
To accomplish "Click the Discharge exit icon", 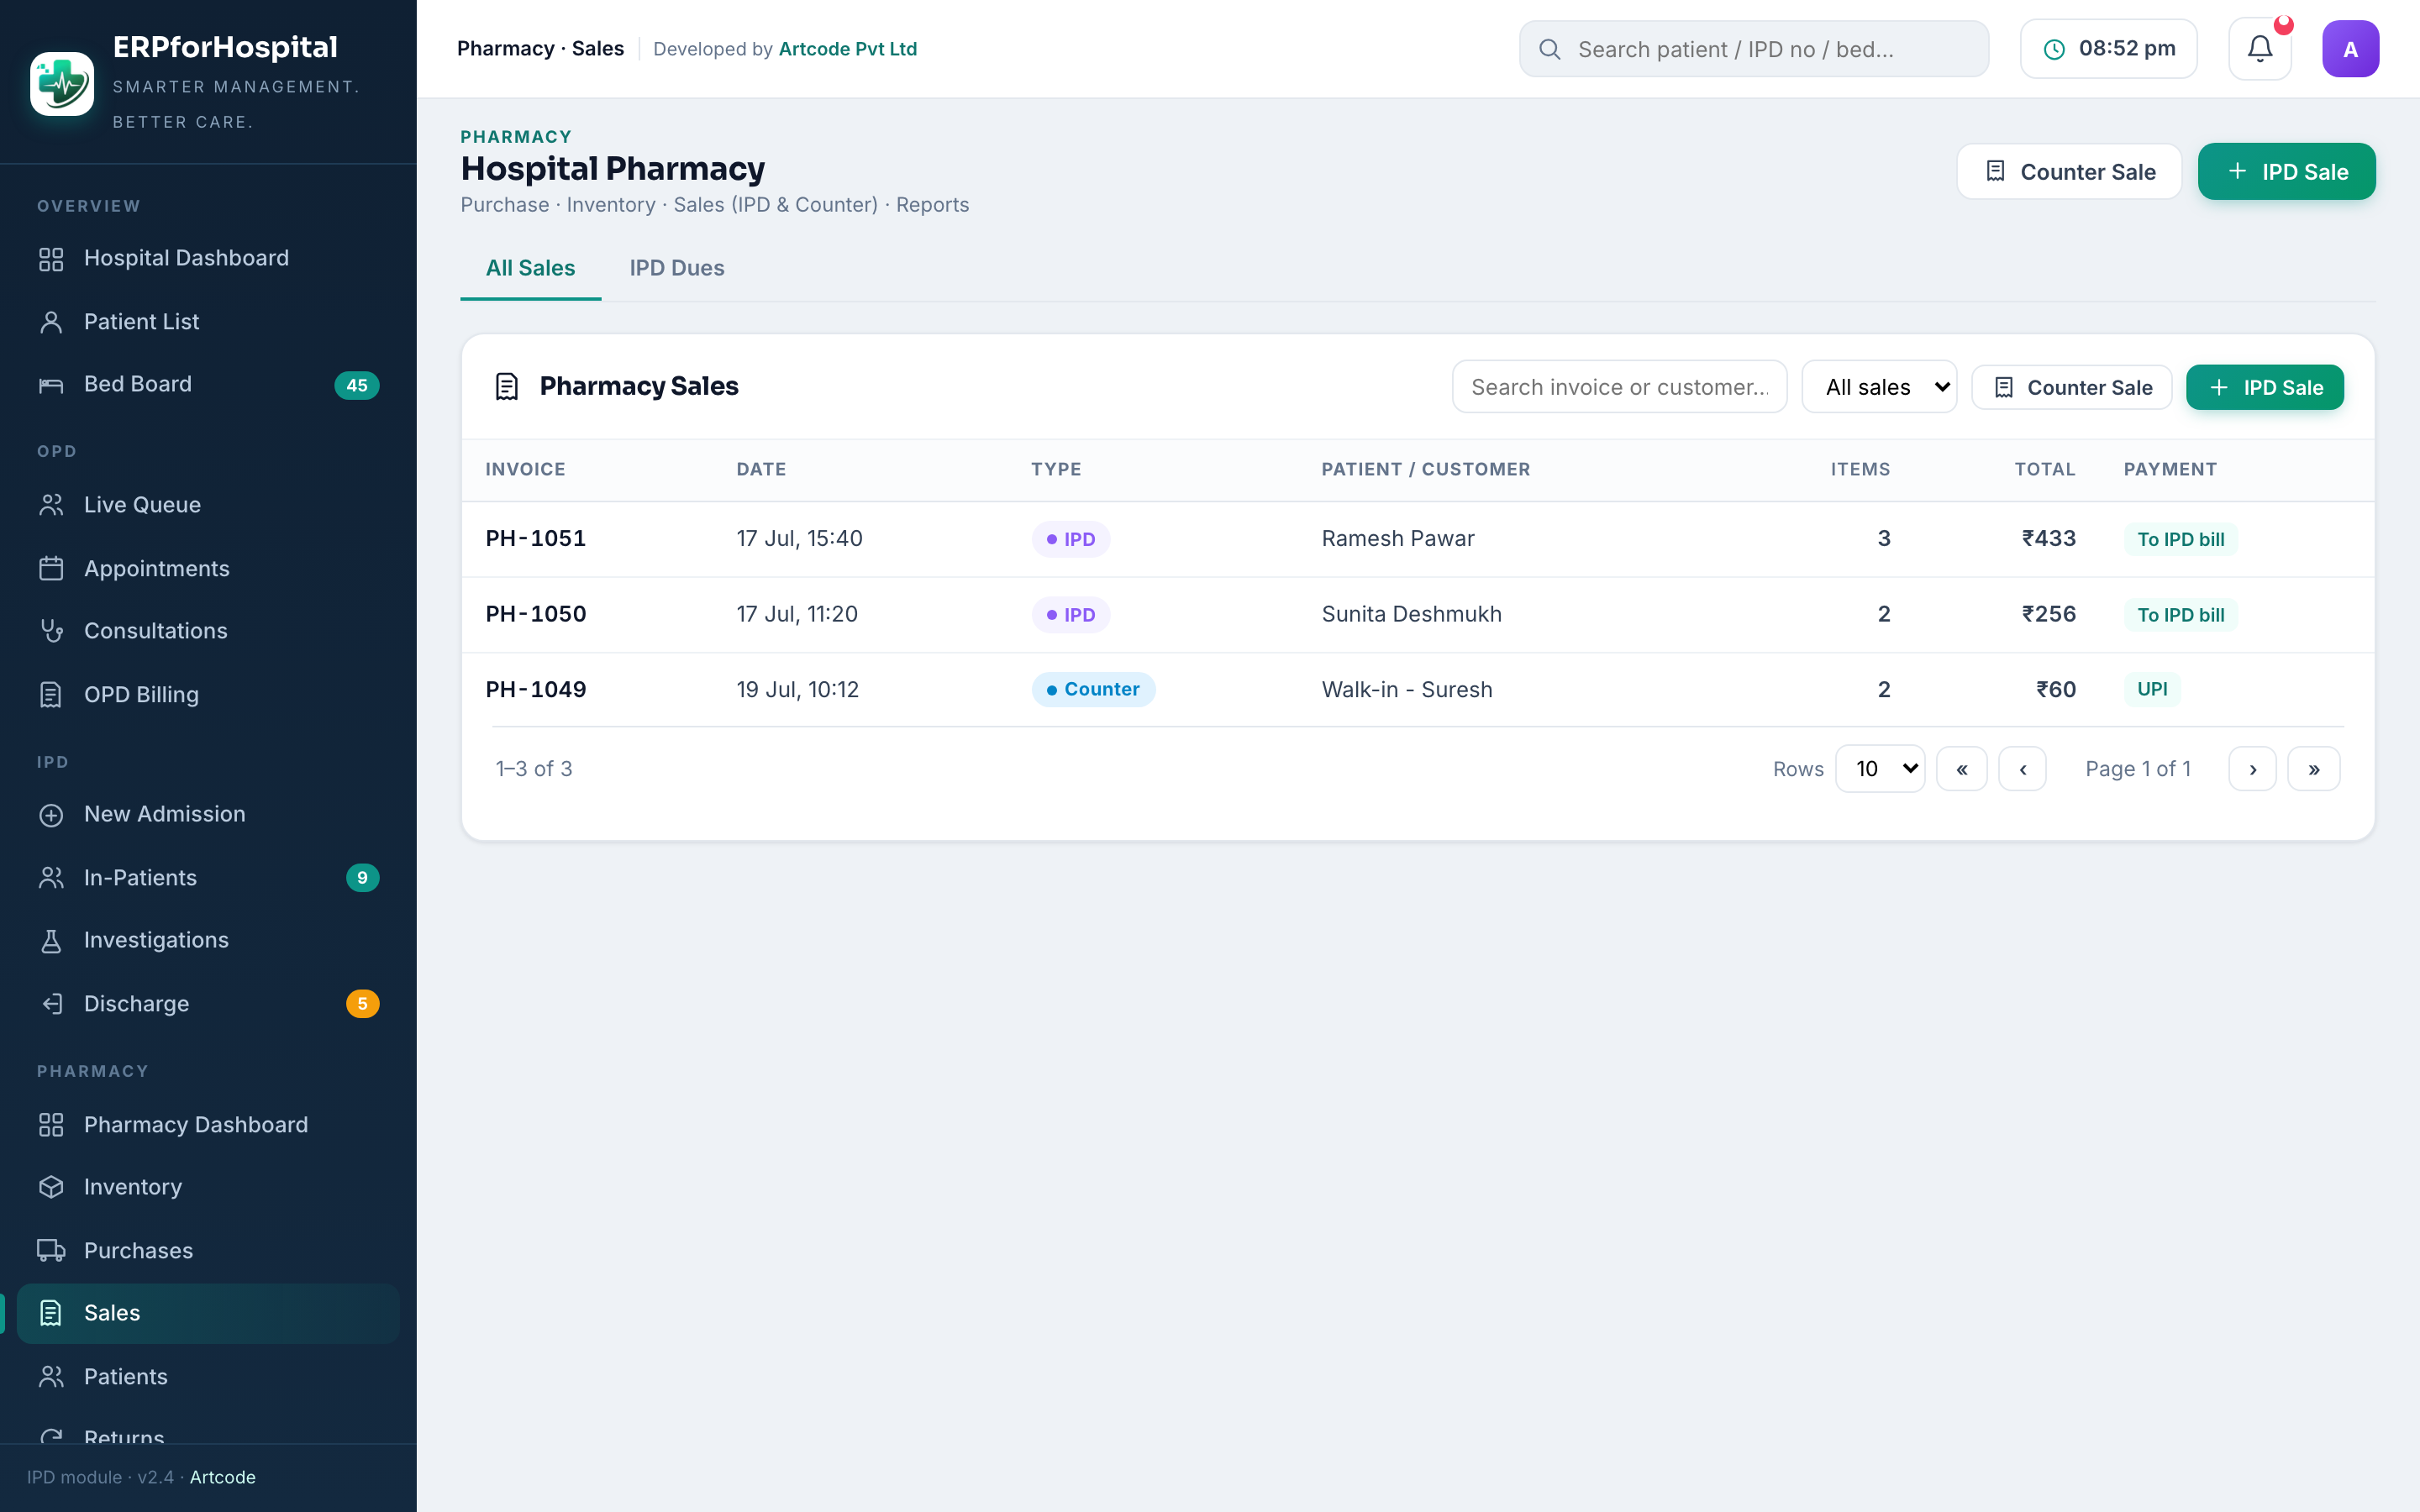I will click(x=51, y=1004).
